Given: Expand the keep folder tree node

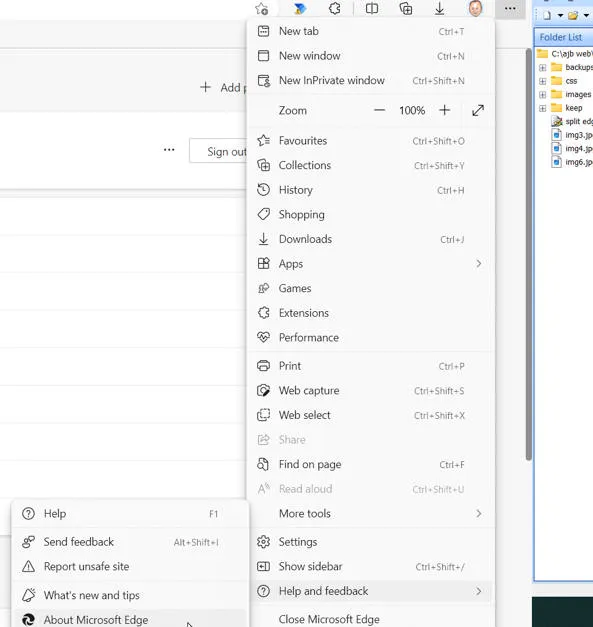Looking at the screenshot, I should click(543, 108).
